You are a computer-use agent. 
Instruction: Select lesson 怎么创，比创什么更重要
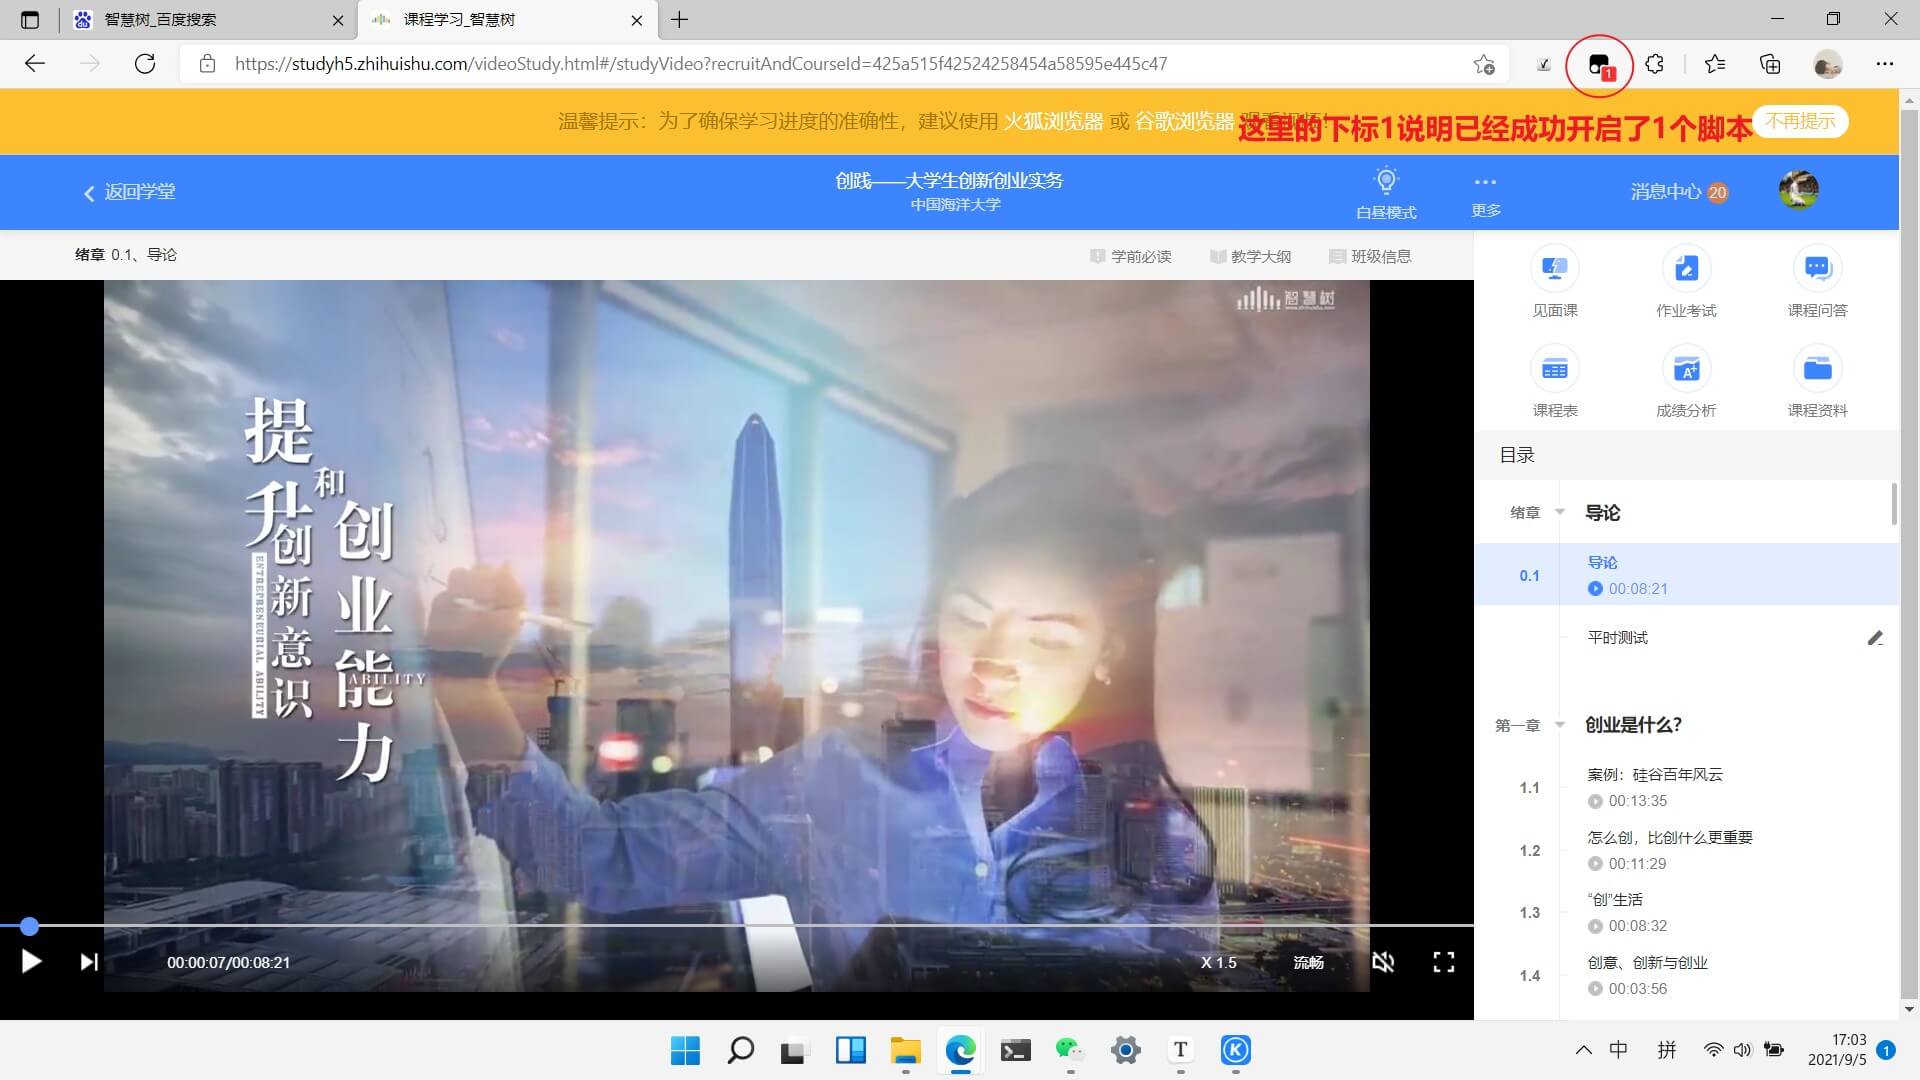click(1670, 837)
